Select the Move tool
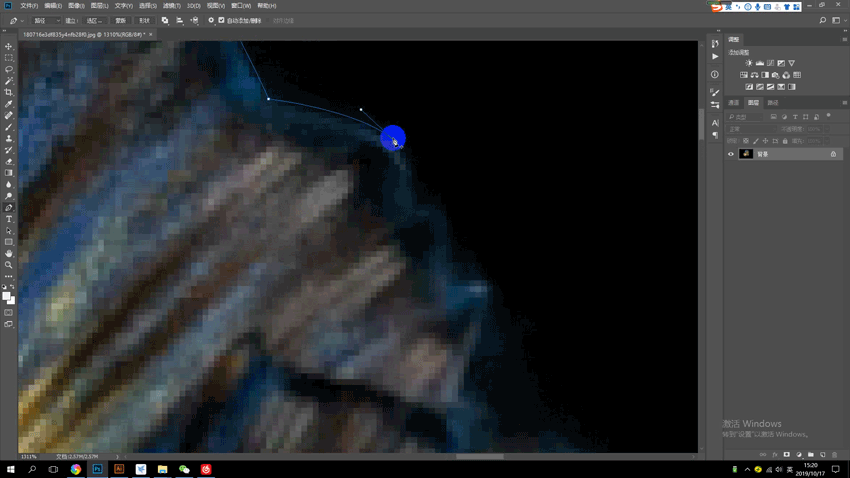This screenshot has height=478, width=850. [x=9, y=46]
